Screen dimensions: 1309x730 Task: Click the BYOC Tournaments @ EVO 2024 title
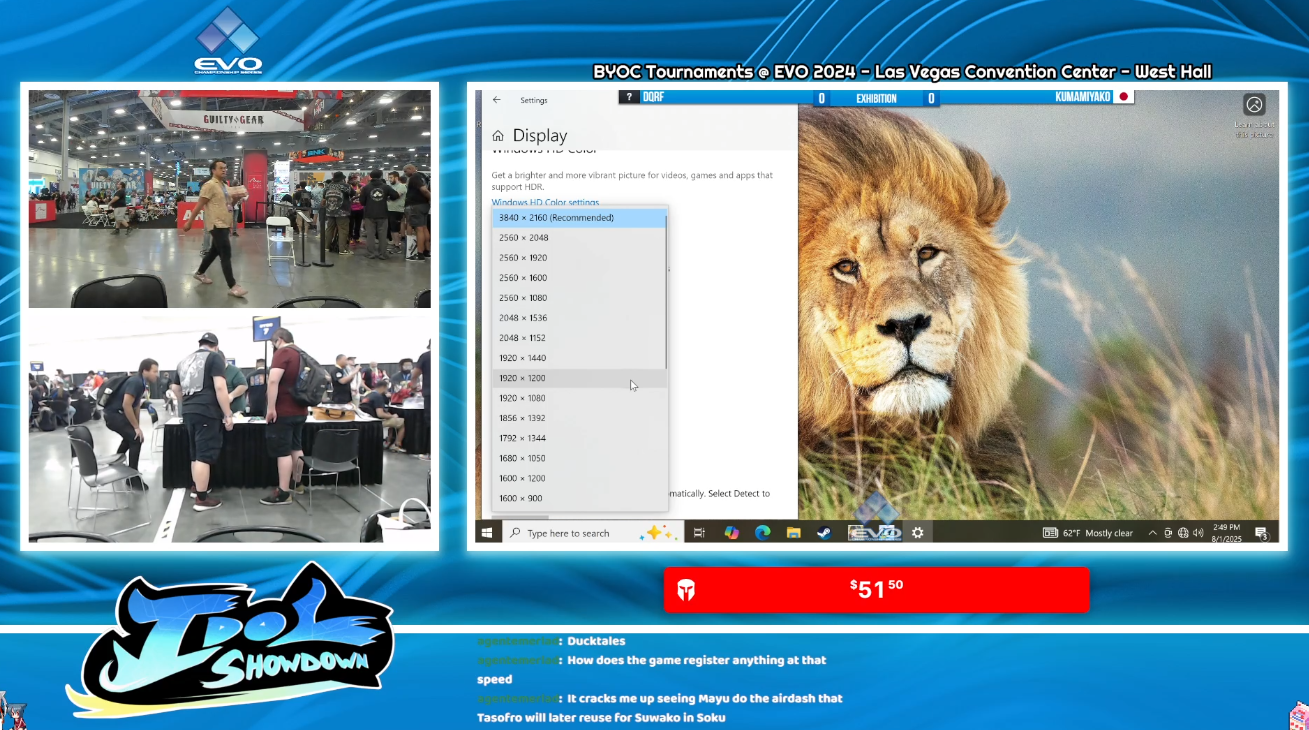pyautogui.click(x=902, y=72)
